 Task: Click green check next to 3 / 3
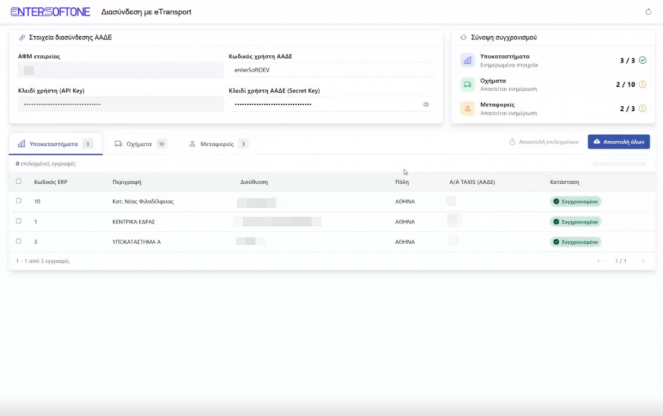643,60
